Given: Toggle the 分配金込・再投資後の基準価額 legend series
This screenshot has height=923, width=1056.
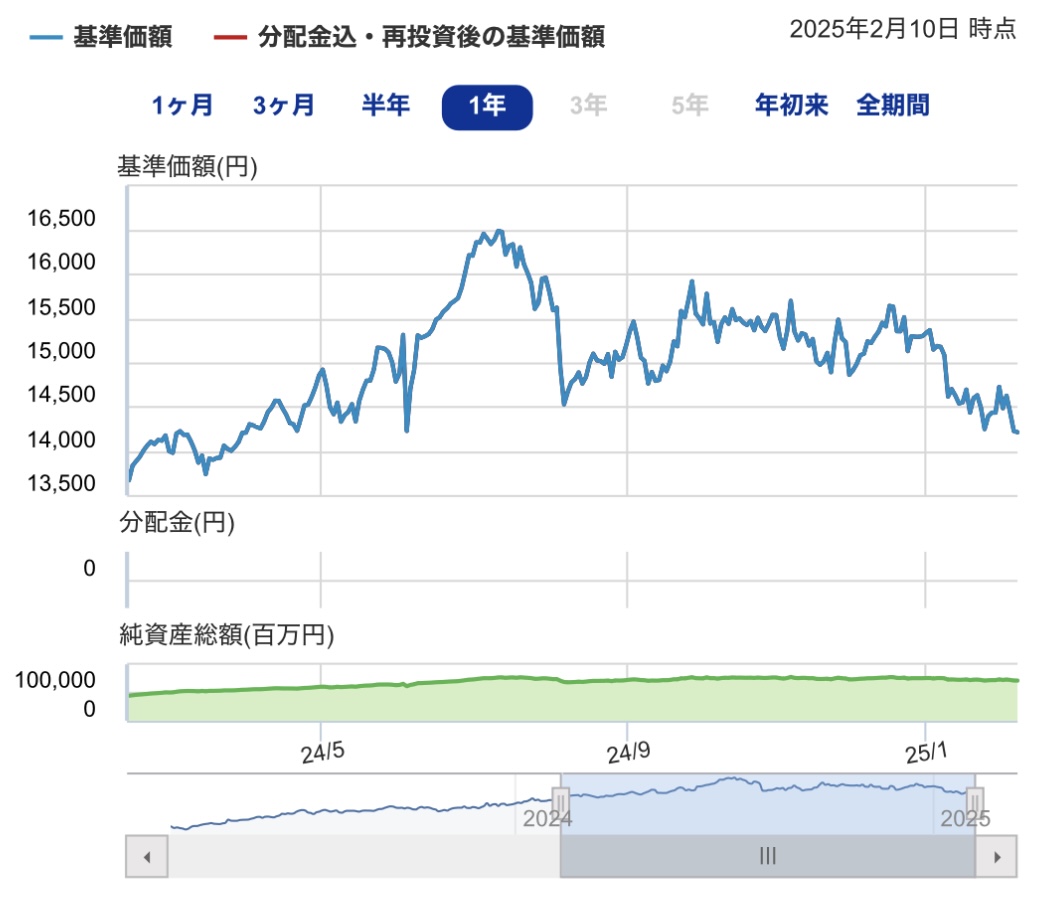Looking at the screenshot, I should 409,37.
